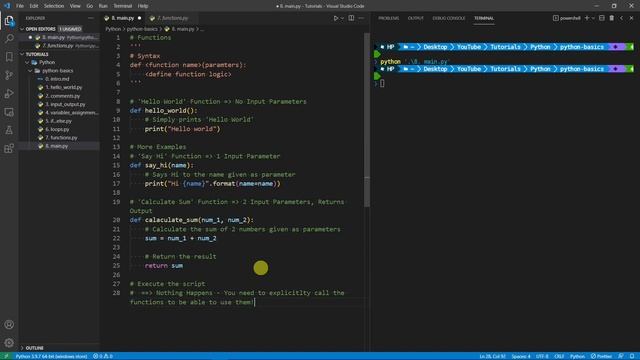The image size is (640, 360).
Task: Collapse the Python folder
Action: 27,62
